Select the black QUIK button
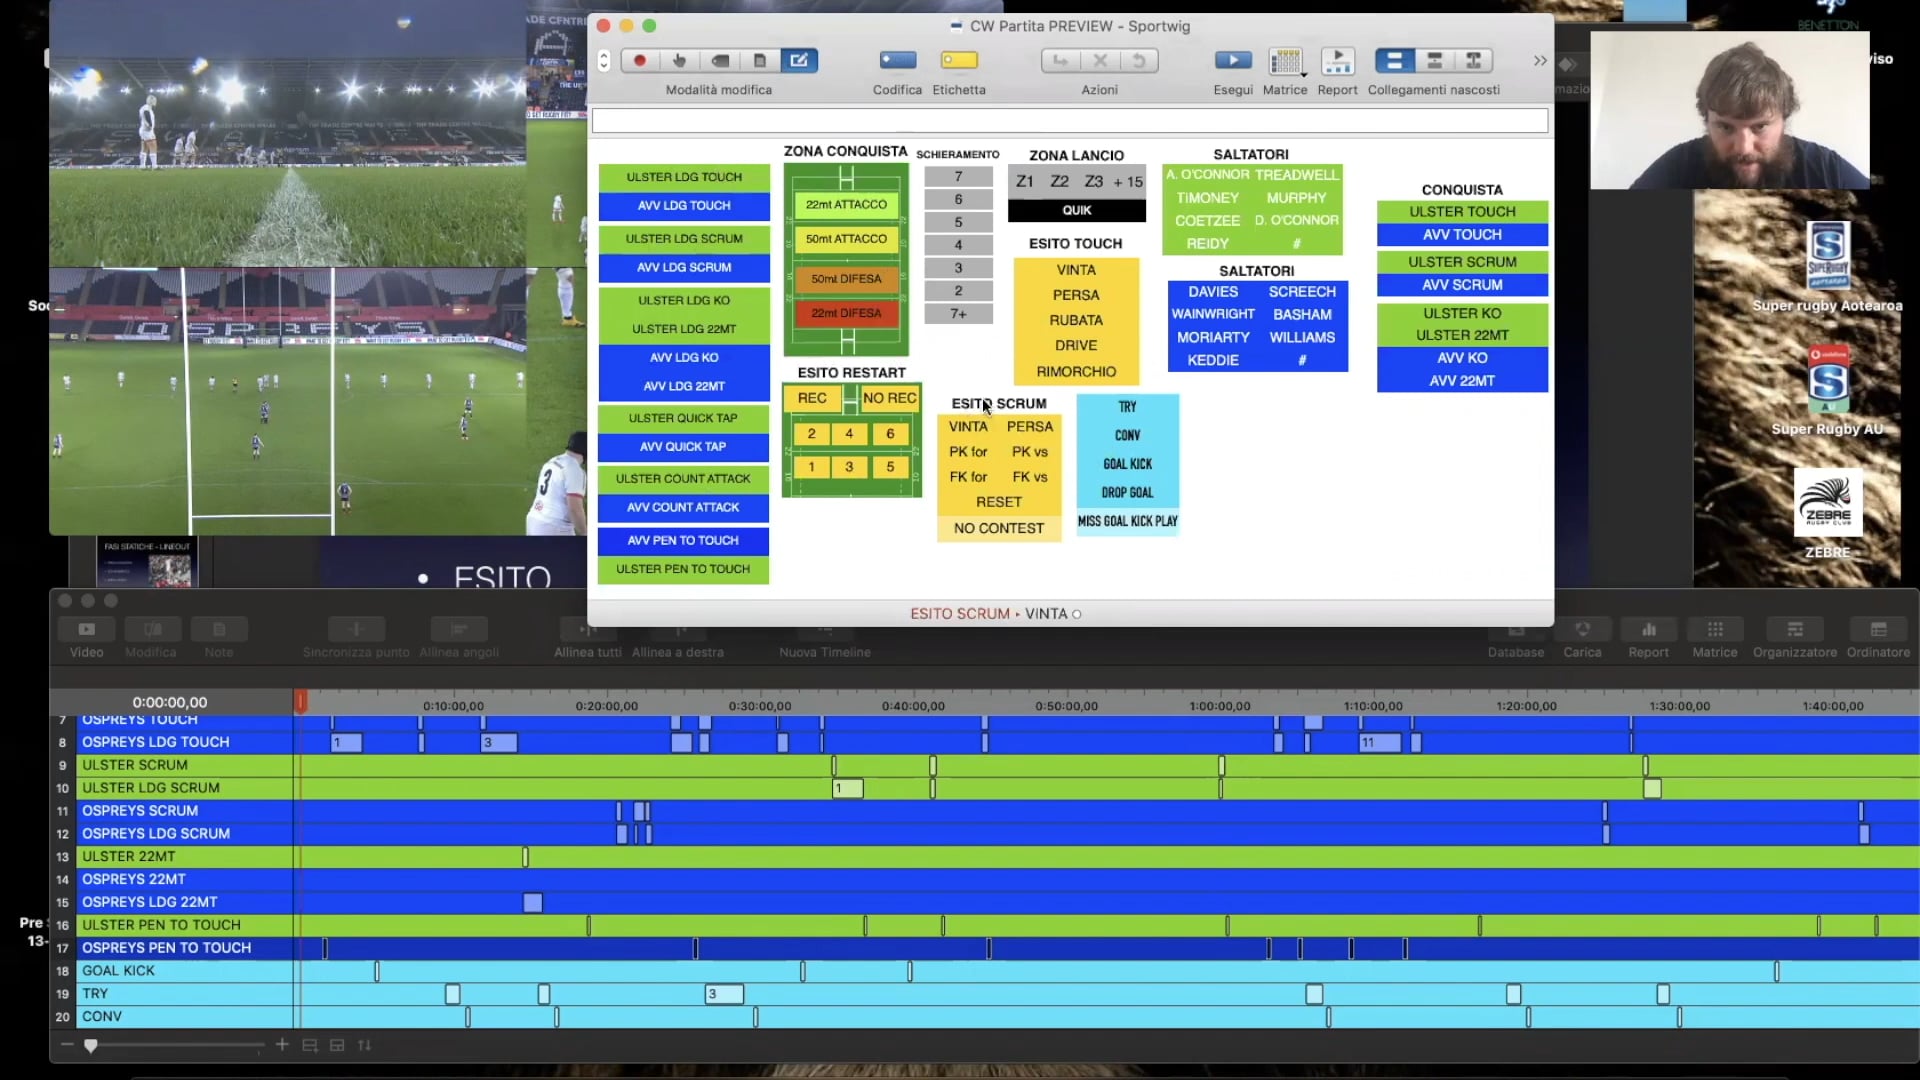The height and width of the screenshot is (1080, 1920). click(x=1077, y=211)
